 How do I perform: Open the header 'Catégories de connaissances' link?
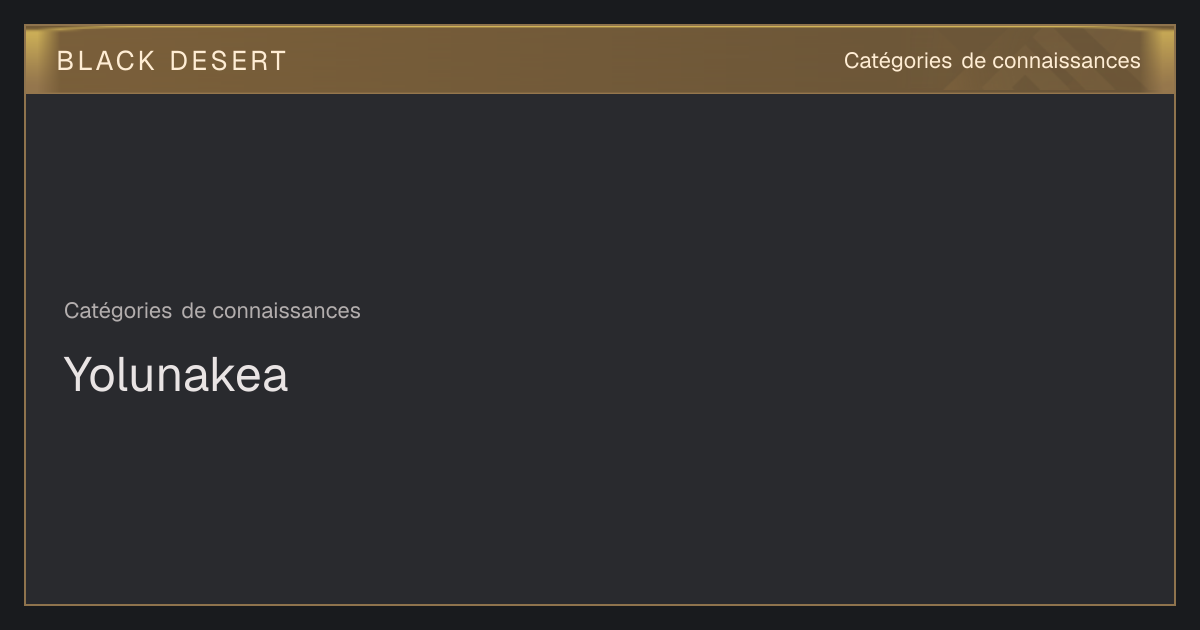point(992,61)
